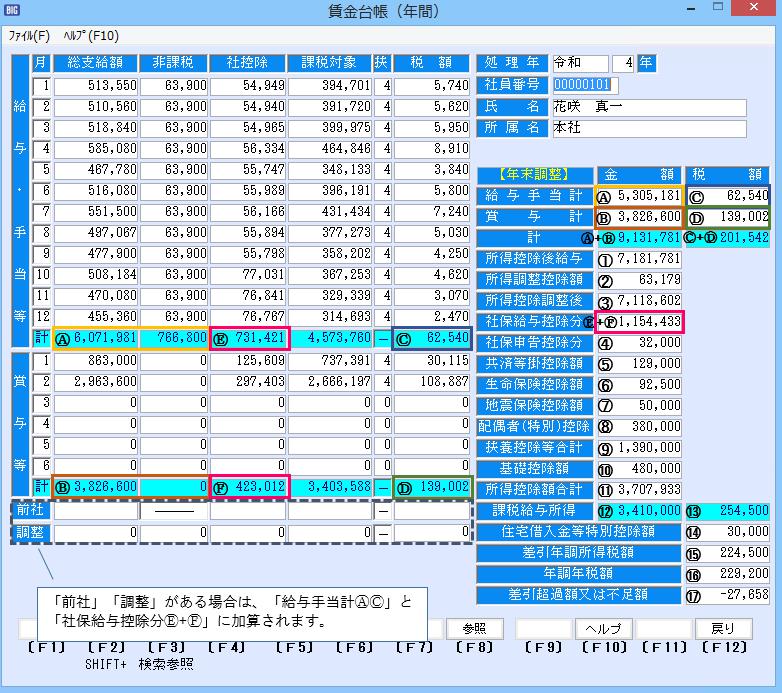Click 社保給与控除分 value 1,154,433
The width and height of the screenshot is (782, 693).
[639, 322]
